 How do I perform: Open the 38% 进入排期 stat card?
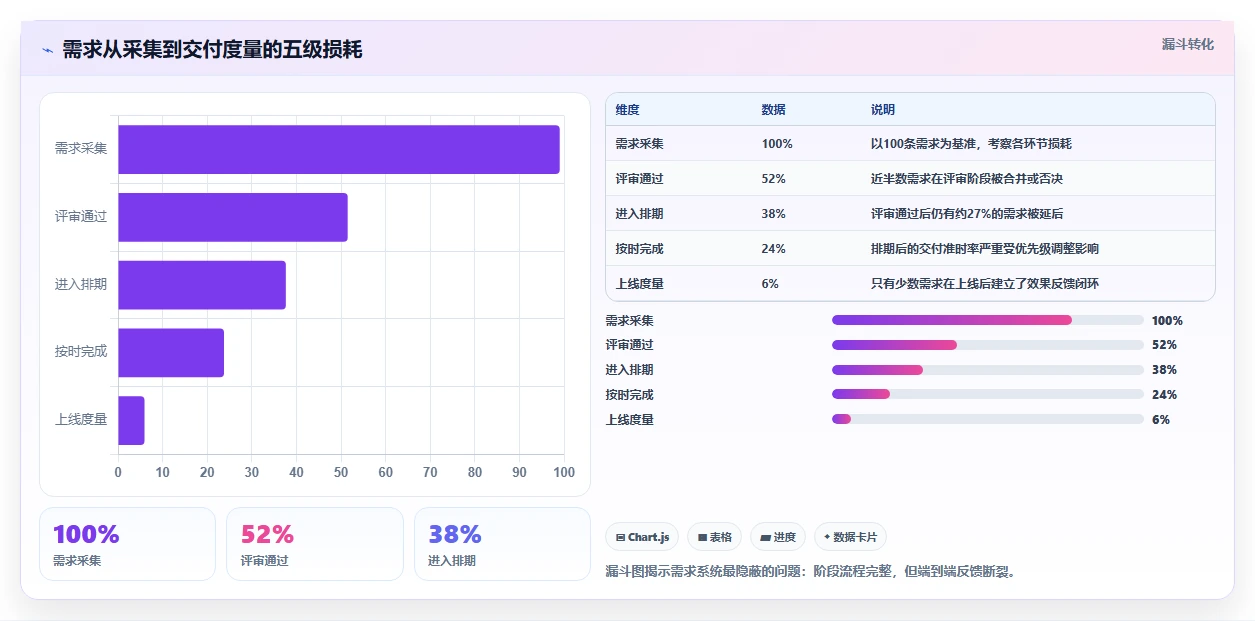[502, 544]
